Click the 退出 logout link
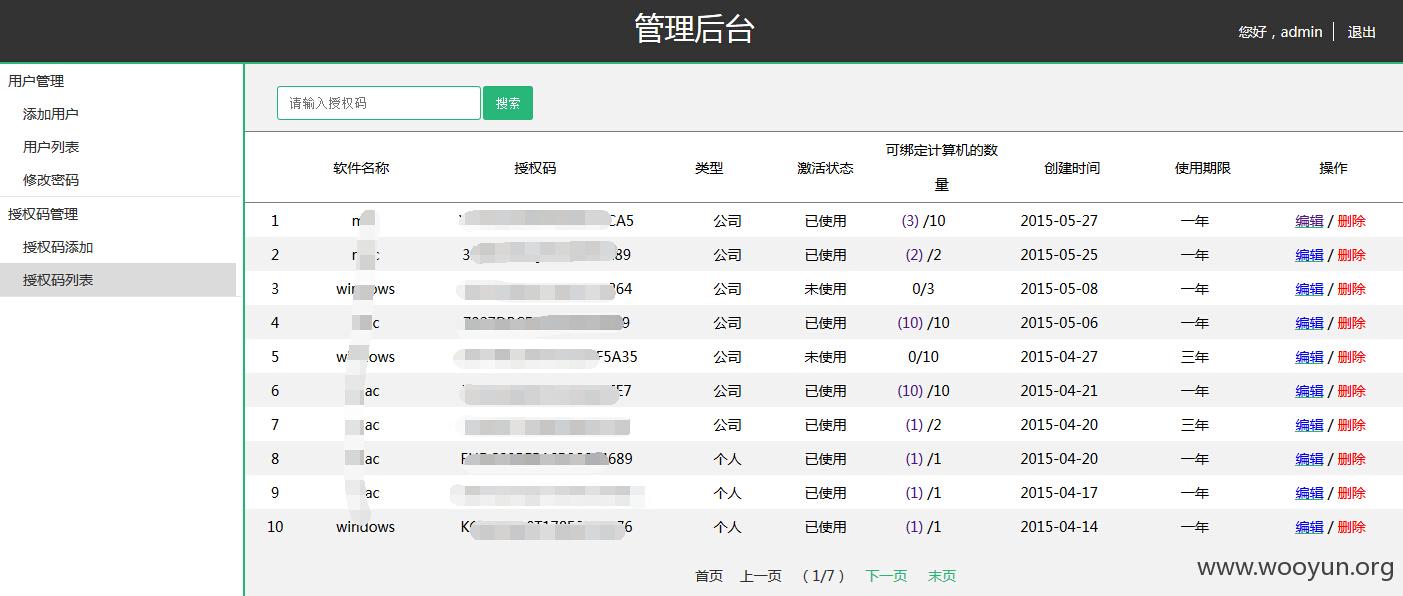This screenshot has height=596, width=1403. [1361, 32]
